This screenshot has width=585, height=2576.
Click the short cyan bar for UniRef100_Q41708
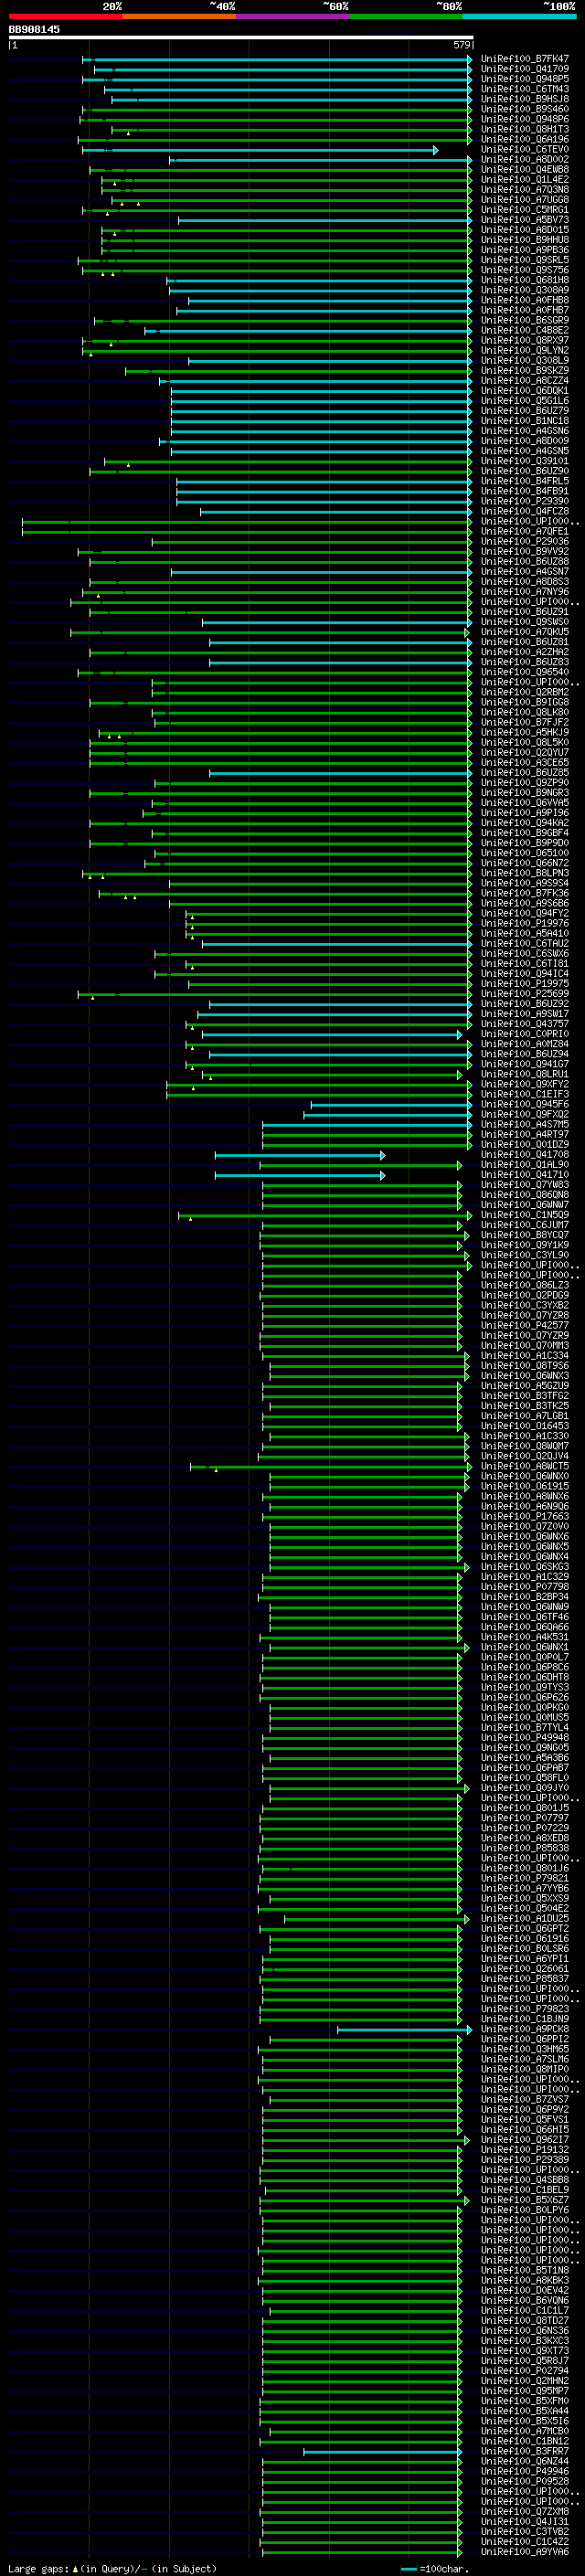pyautogui.click(x=300, y=1155)
